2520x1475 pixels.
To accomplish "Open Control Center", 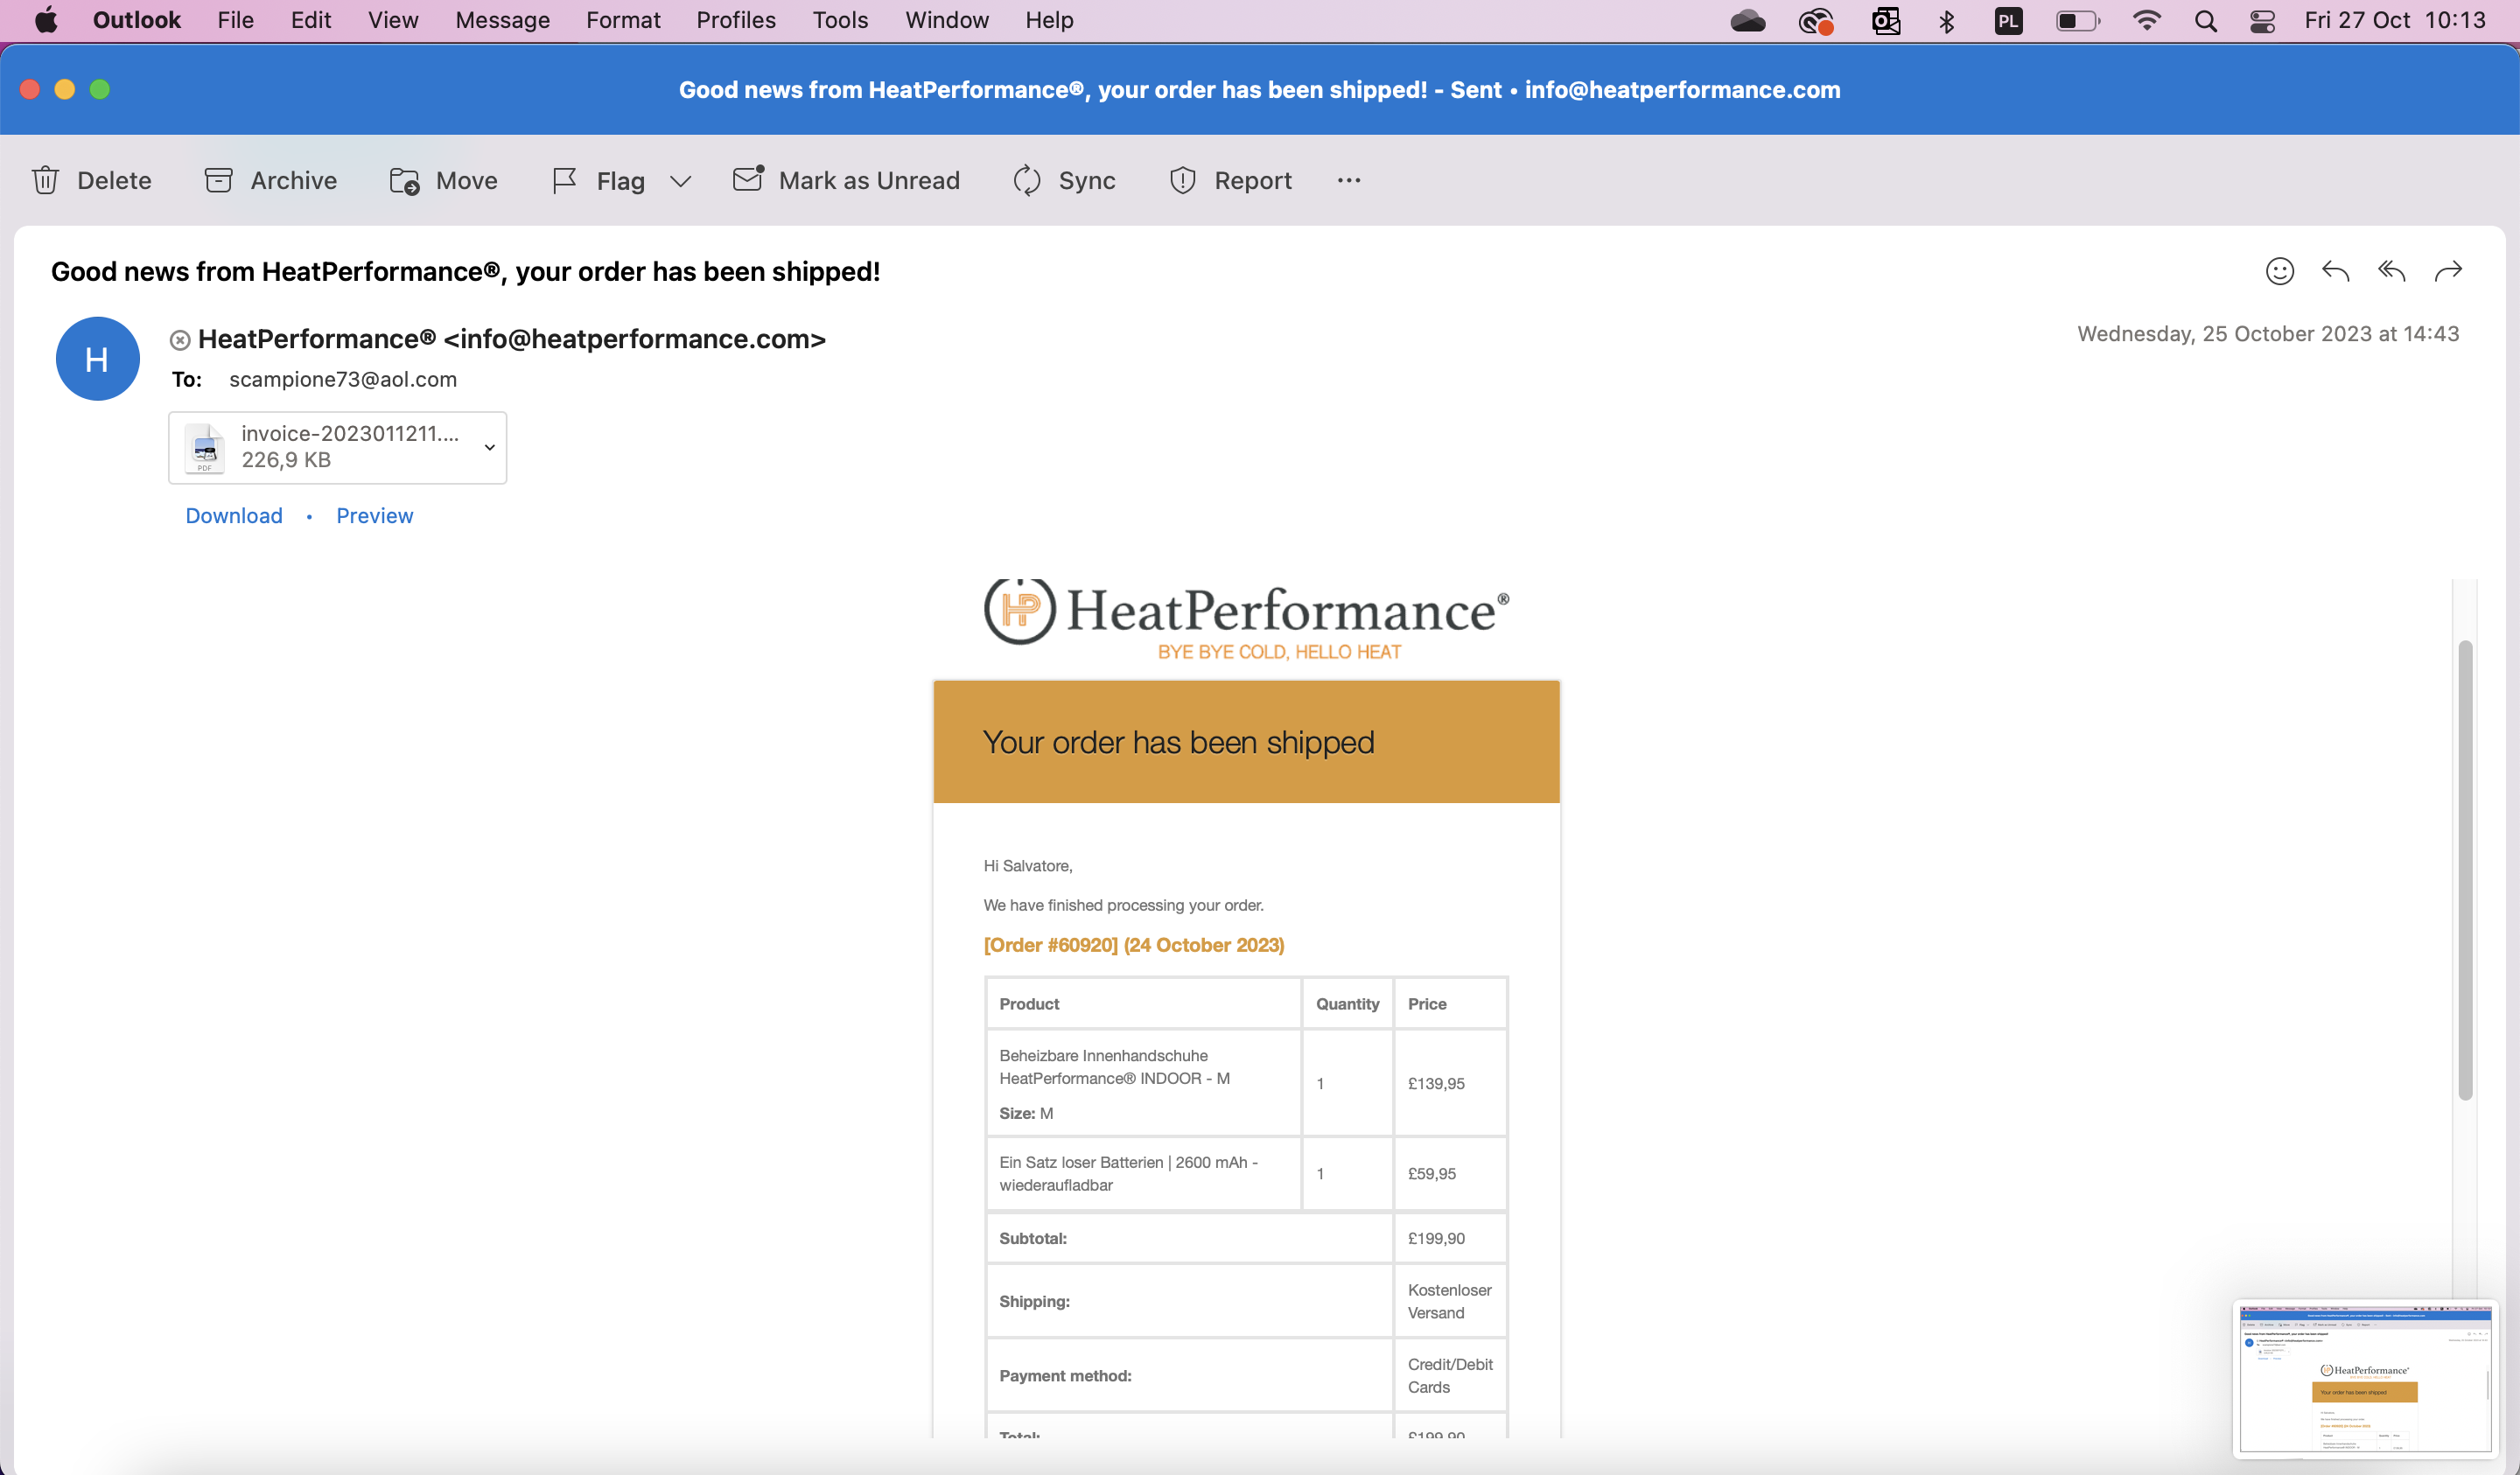I will [2262, 21].
